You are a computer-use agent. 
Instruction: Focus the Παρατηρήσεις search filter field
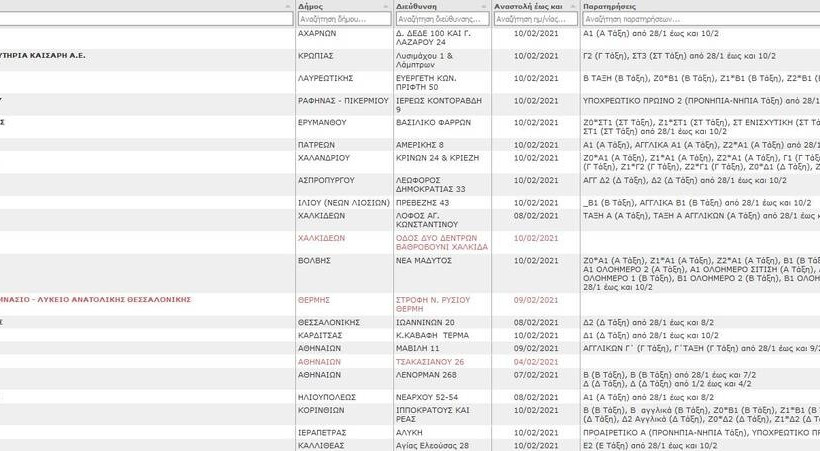[x=700, y=19]
